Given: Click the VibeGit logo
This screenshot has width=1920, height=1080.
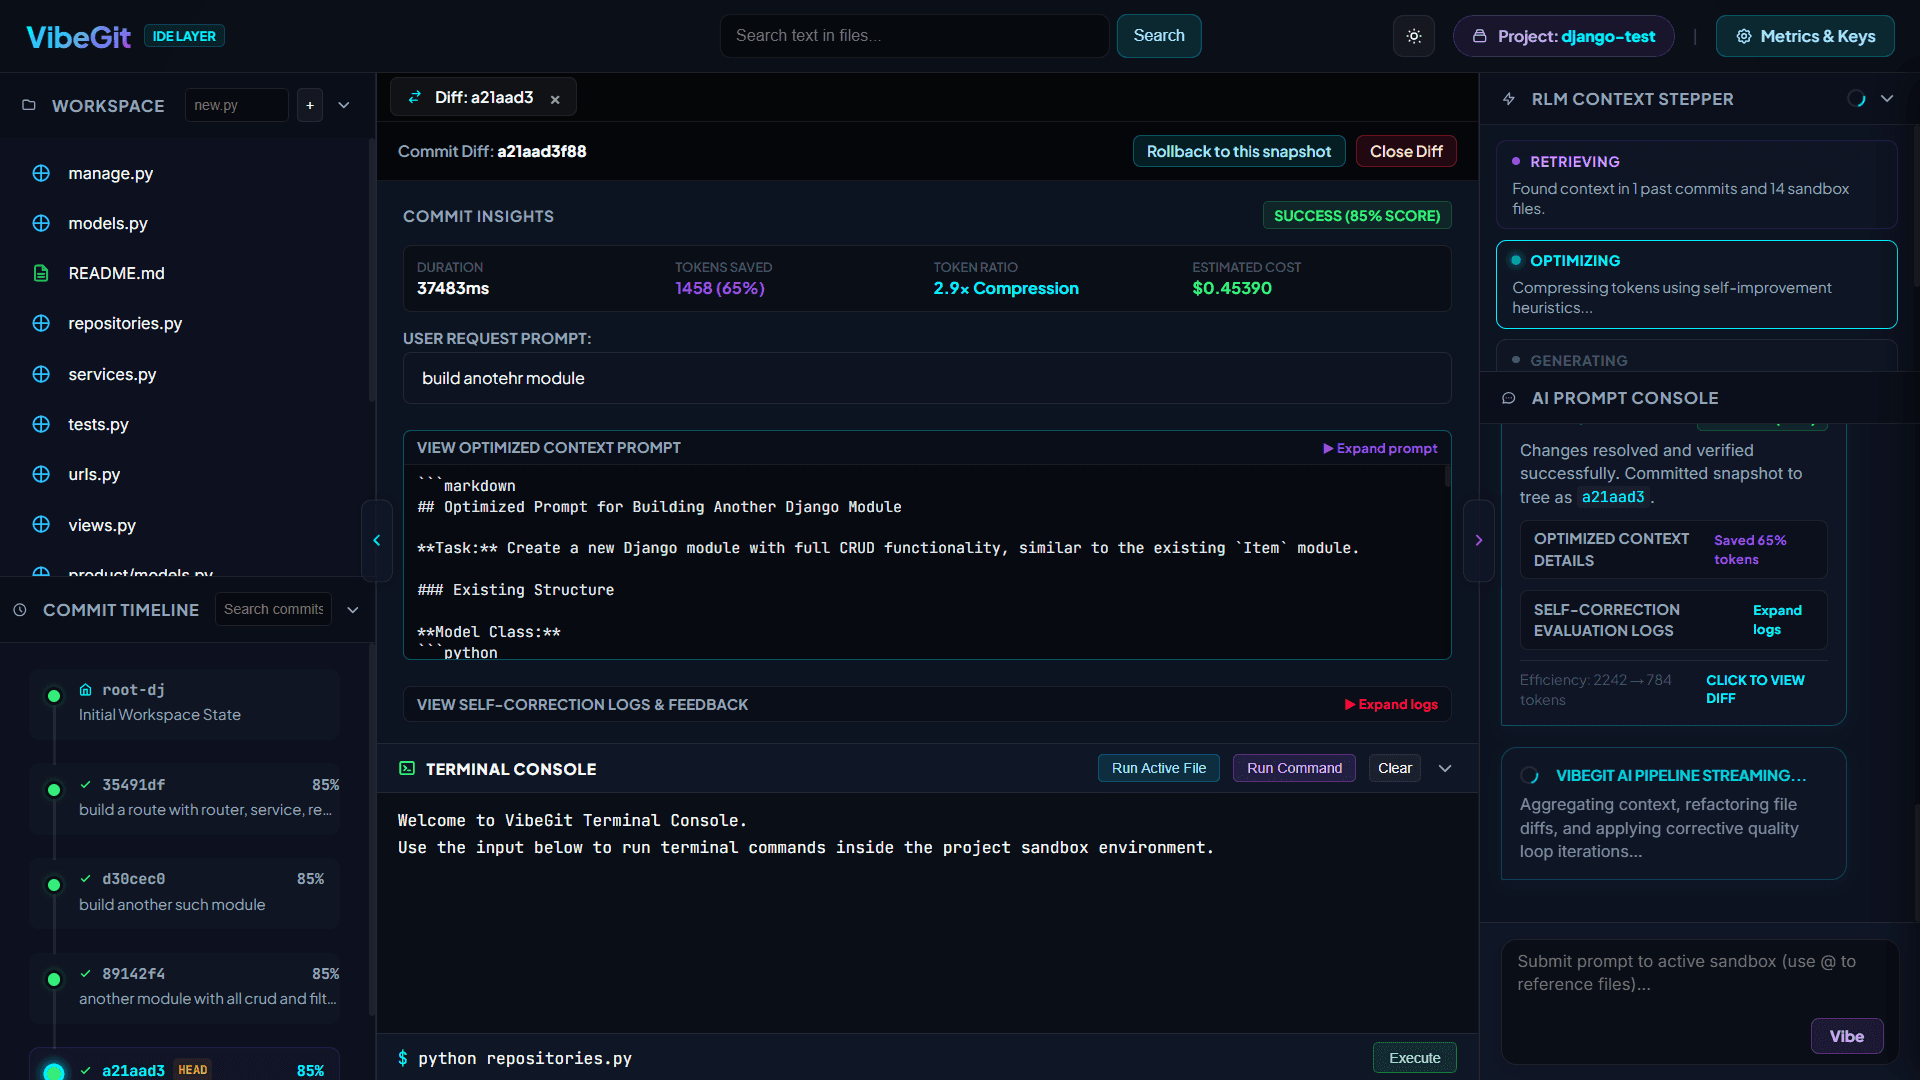Looking at the screenshot, I should (78, 37).
